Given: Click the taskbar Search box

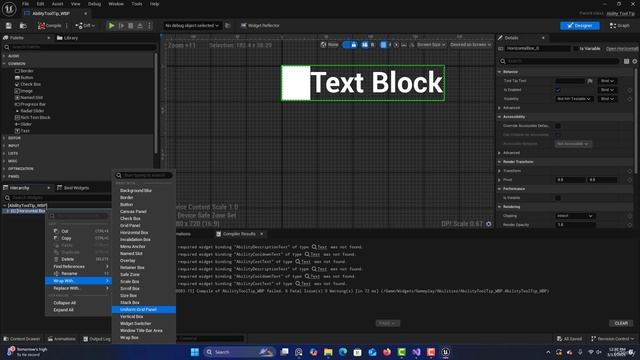Looking at the screenshot, I should pos(239,352).
